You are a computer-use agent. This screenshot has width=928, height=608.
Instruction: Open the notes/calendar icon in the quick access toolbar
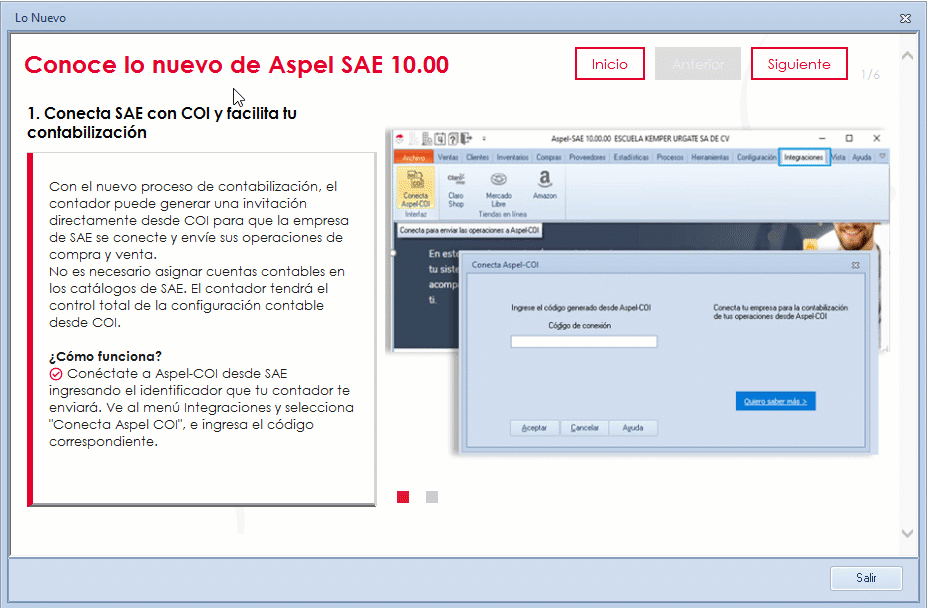440,137
